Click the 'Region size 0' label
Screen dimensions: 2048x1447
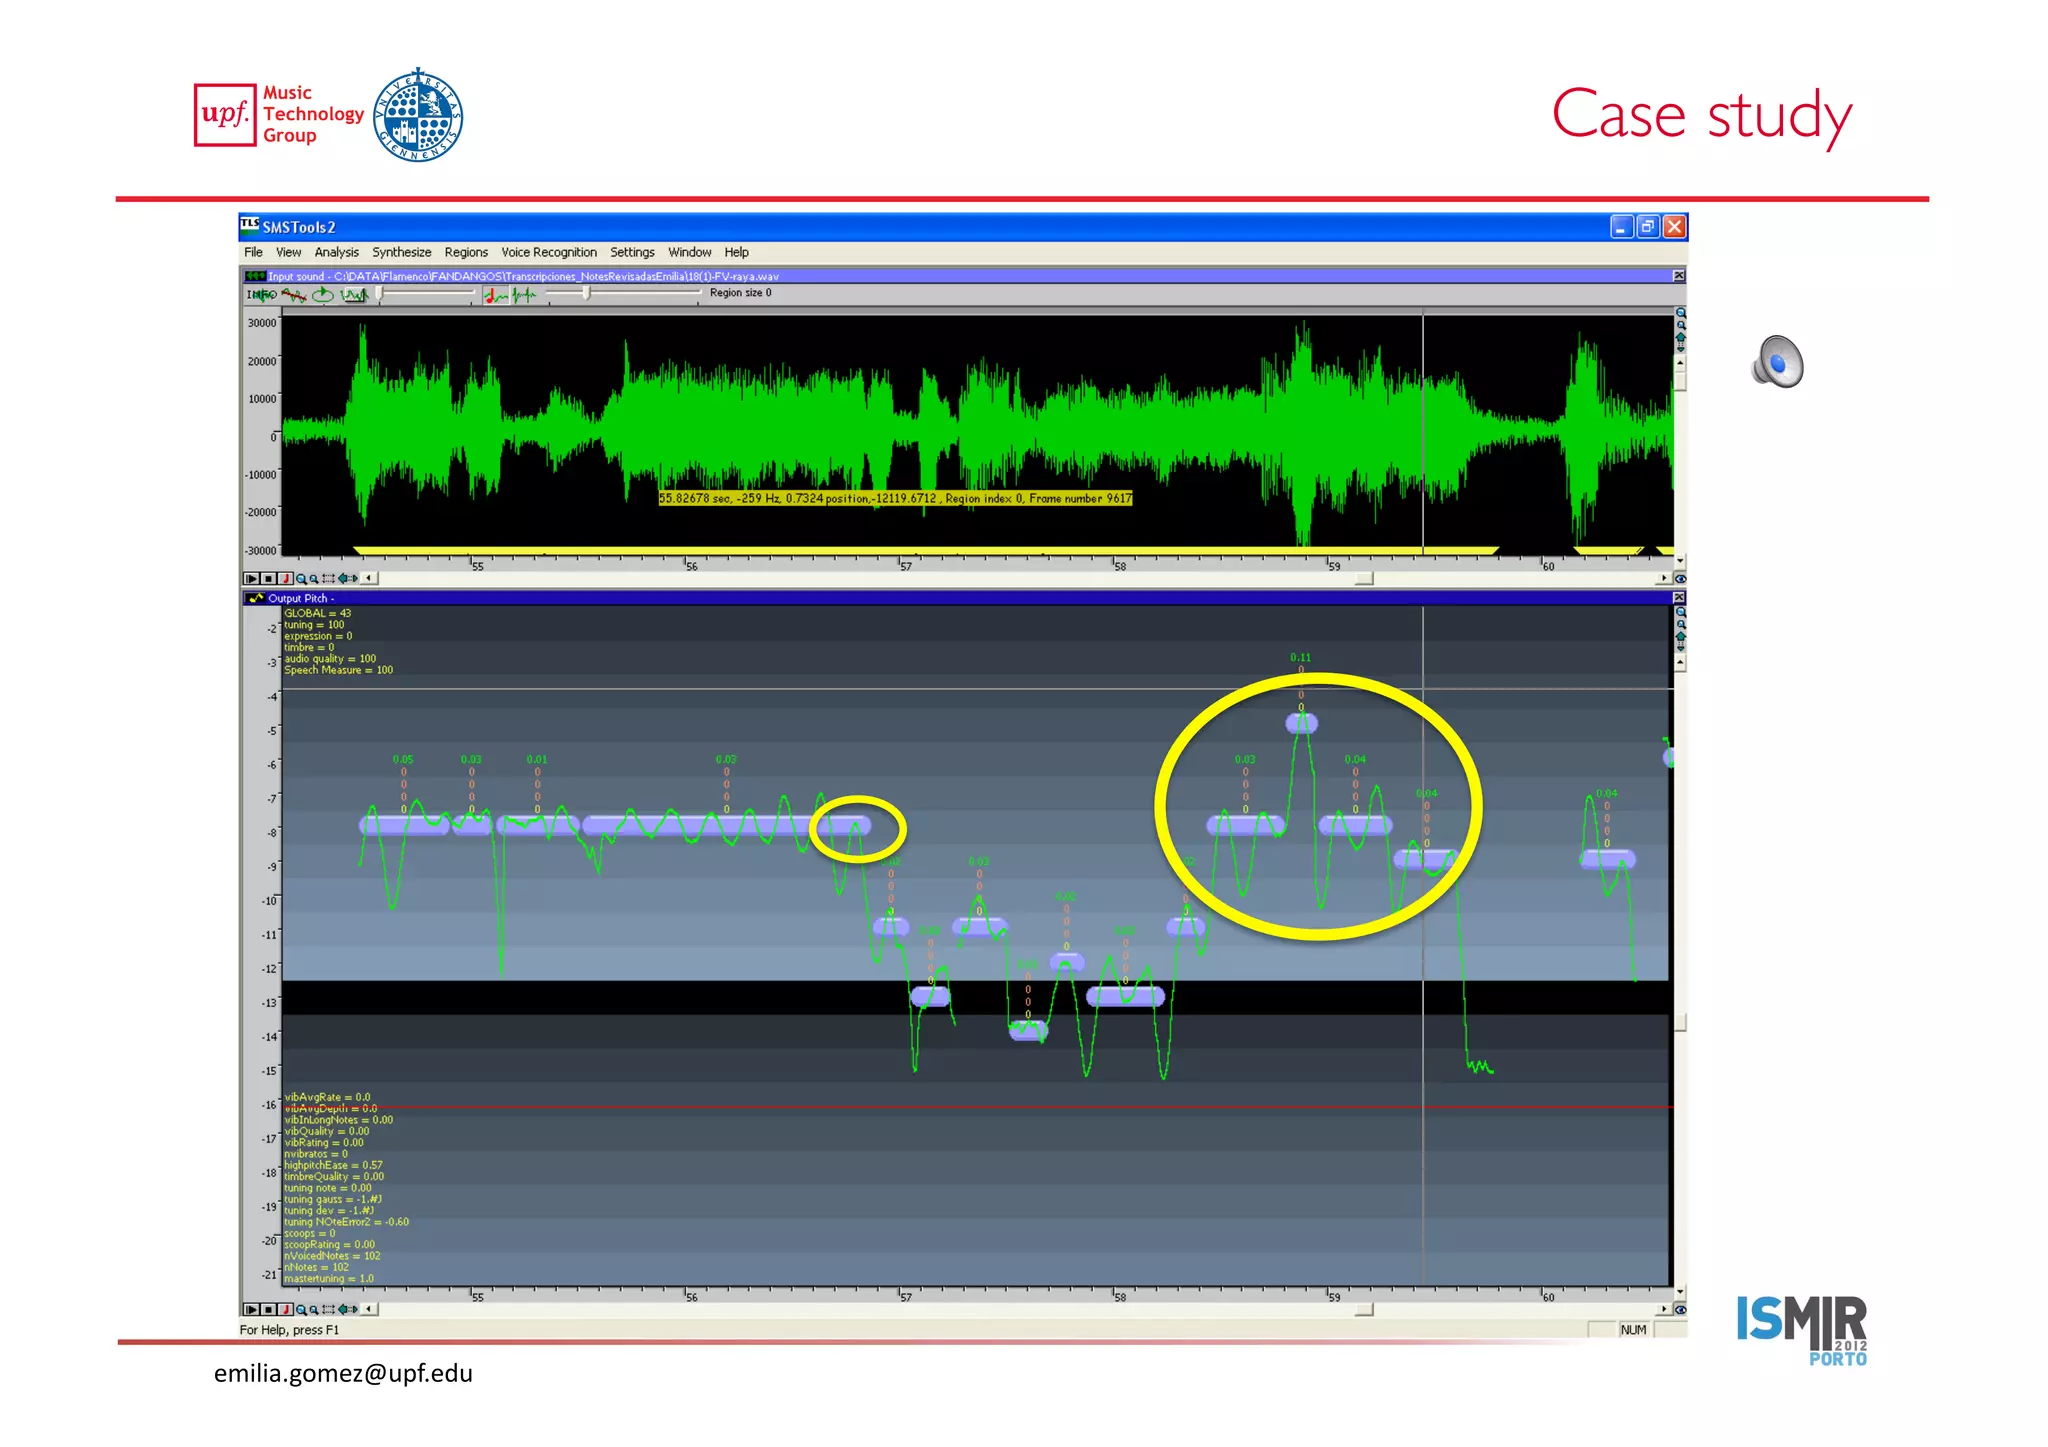740,293
